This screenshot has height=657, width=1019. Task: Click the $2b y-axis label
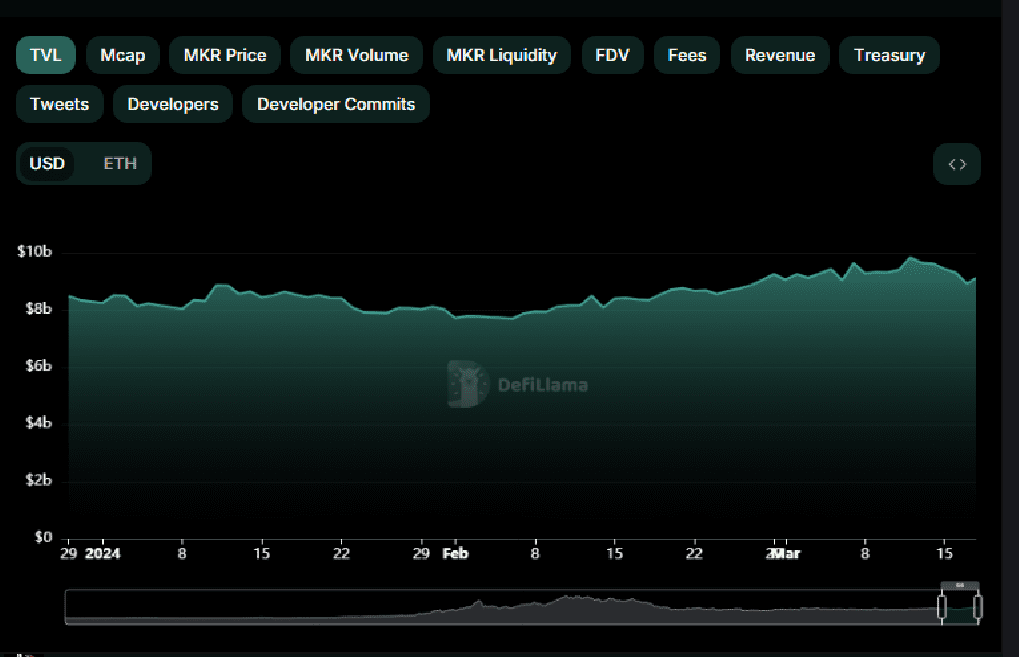(x=38, y=480)
